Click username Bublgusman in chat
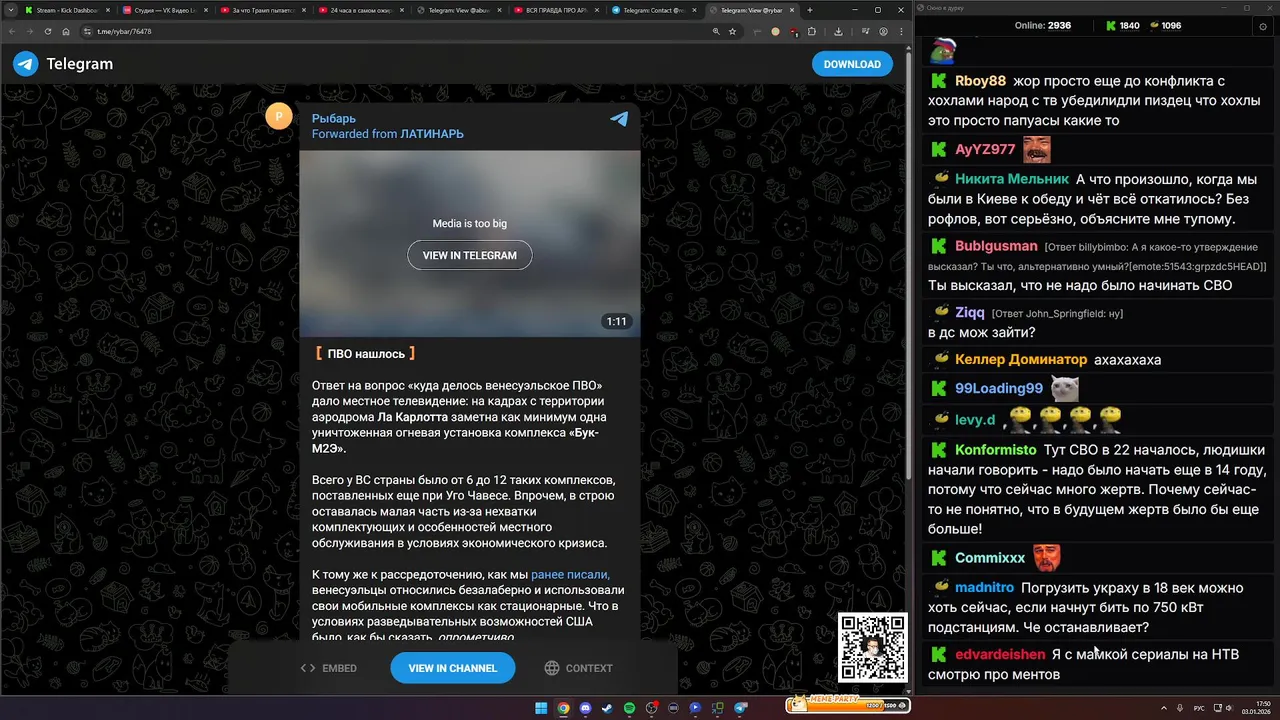This screenshot has height=720, width=1280. click(995, 246)
